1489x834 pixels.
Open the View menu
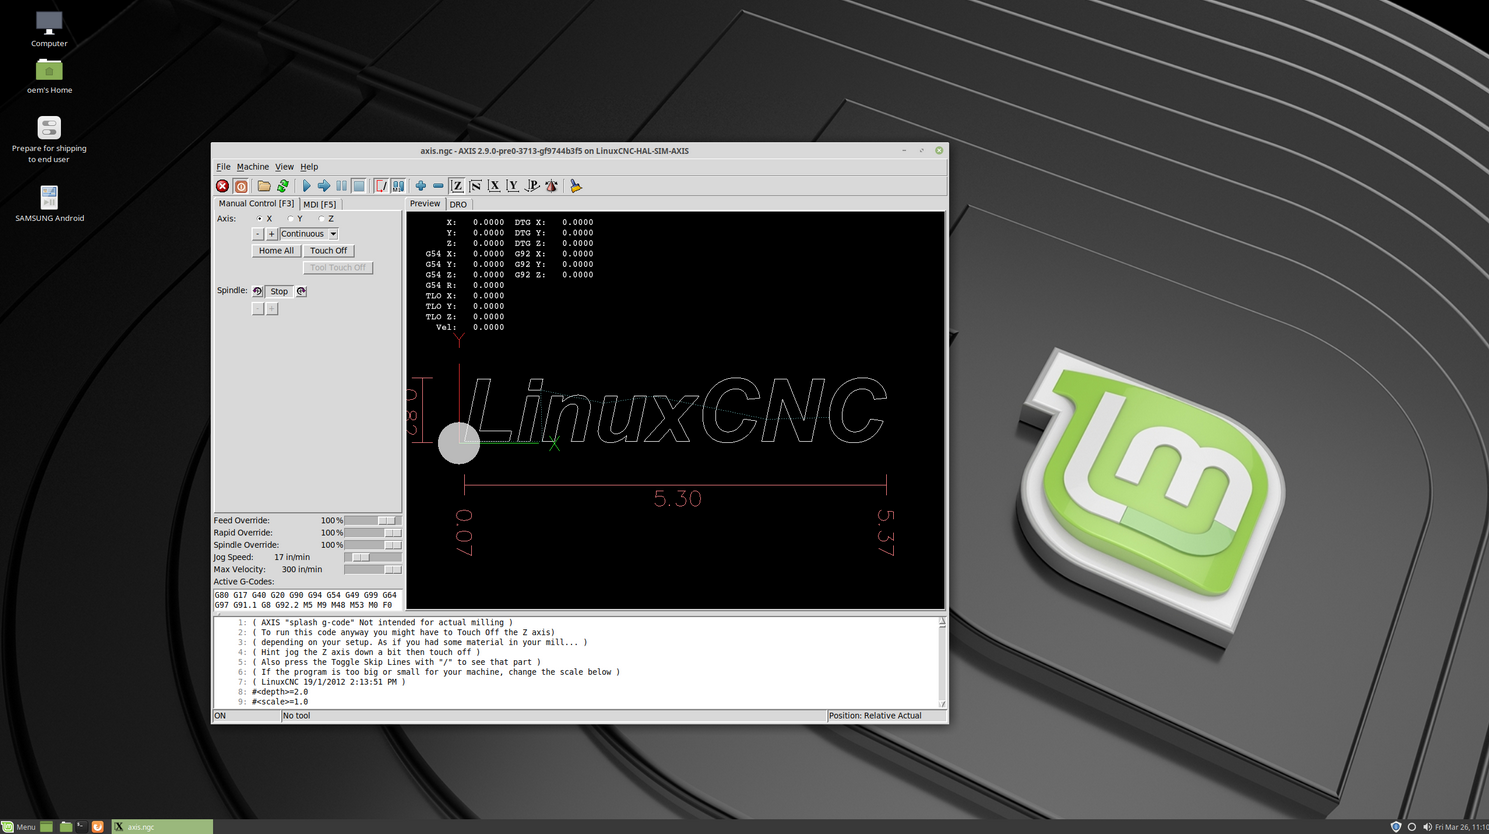point(284,167)
